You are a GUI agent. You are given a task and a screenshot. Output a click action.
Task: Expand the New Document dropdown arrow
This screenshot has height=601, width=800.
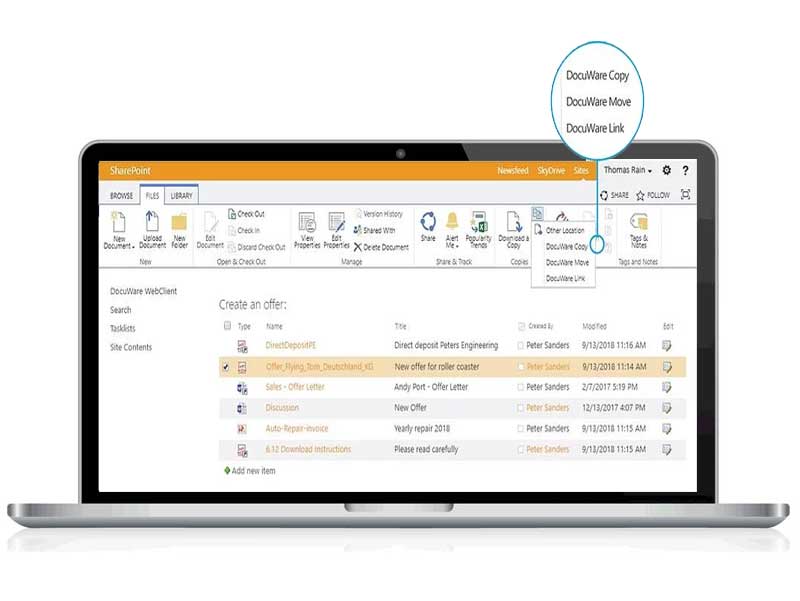(133, 247)
